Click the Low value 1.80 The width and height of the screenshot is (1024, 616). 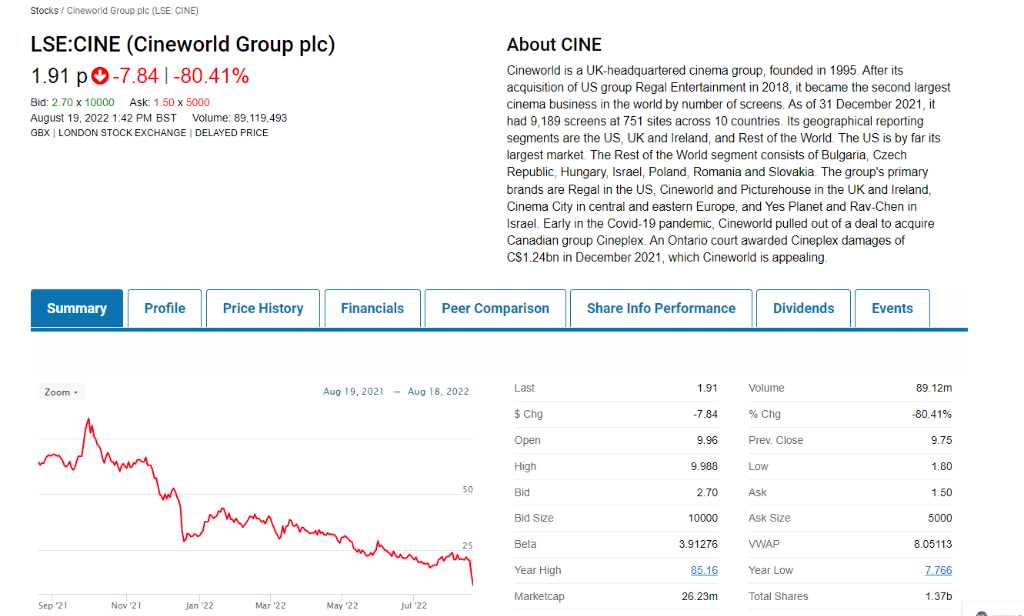click(x=942, y=466)
